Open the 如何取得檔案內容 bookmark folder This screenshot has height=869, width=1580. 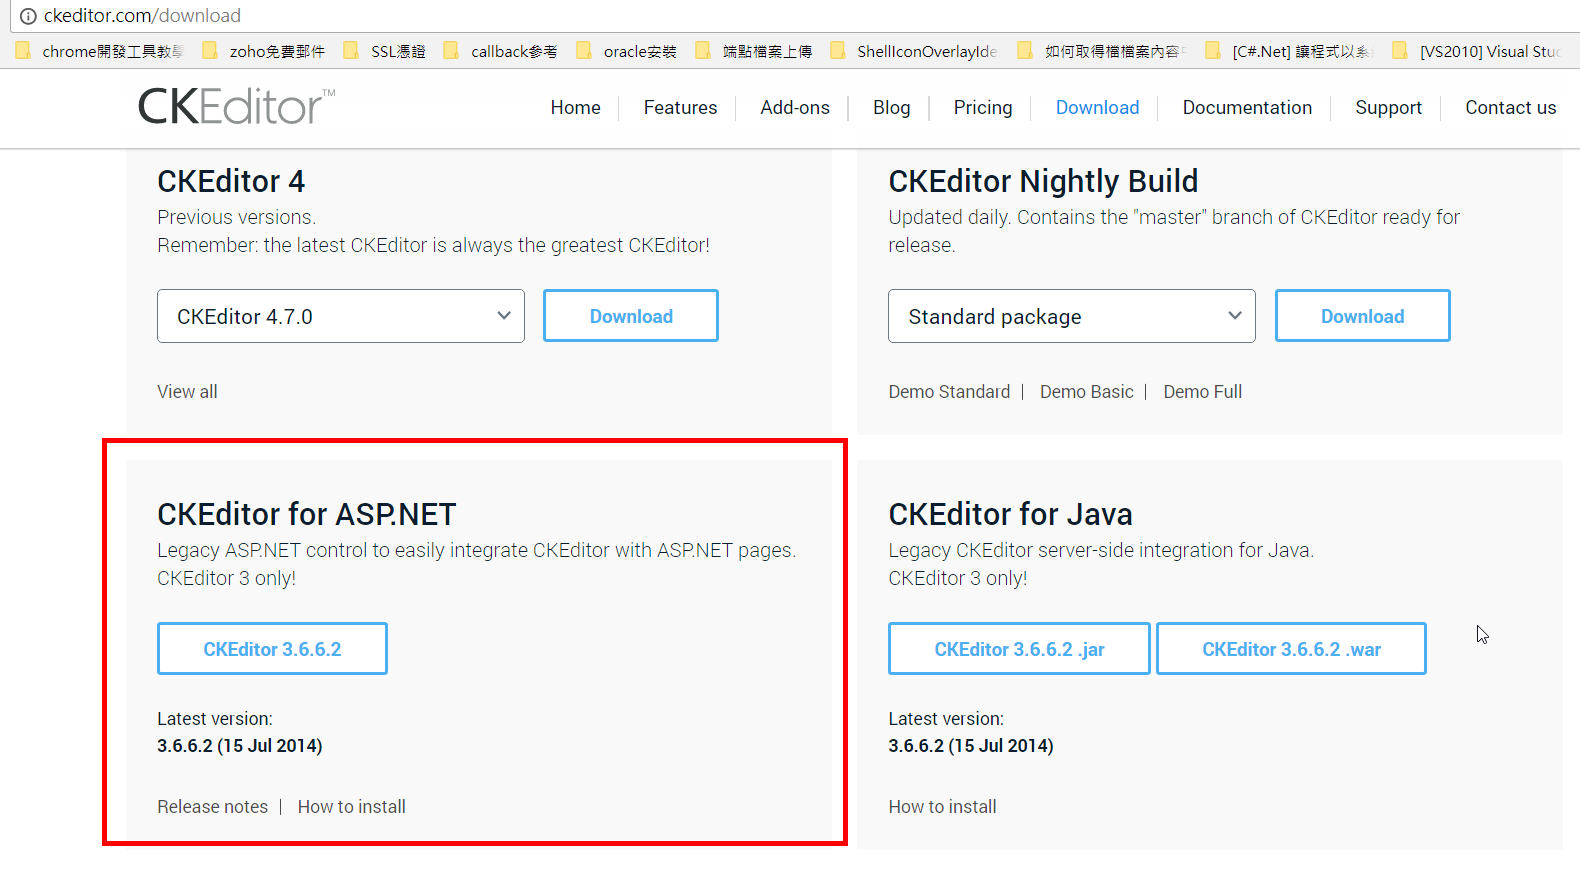click(1102, 51)
